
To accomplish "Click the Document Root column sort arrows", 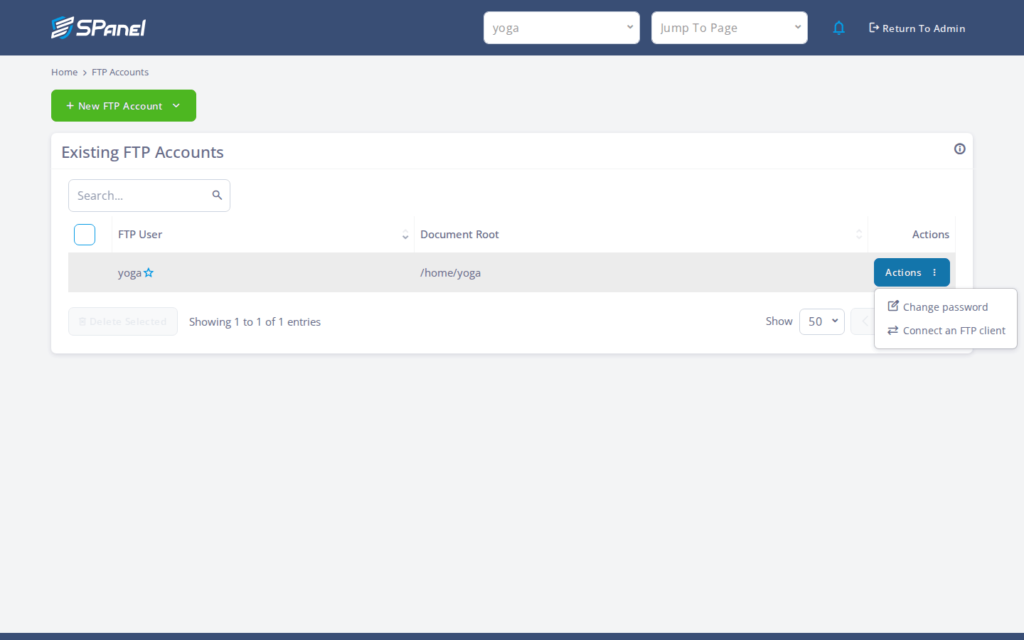I will 859,234.
